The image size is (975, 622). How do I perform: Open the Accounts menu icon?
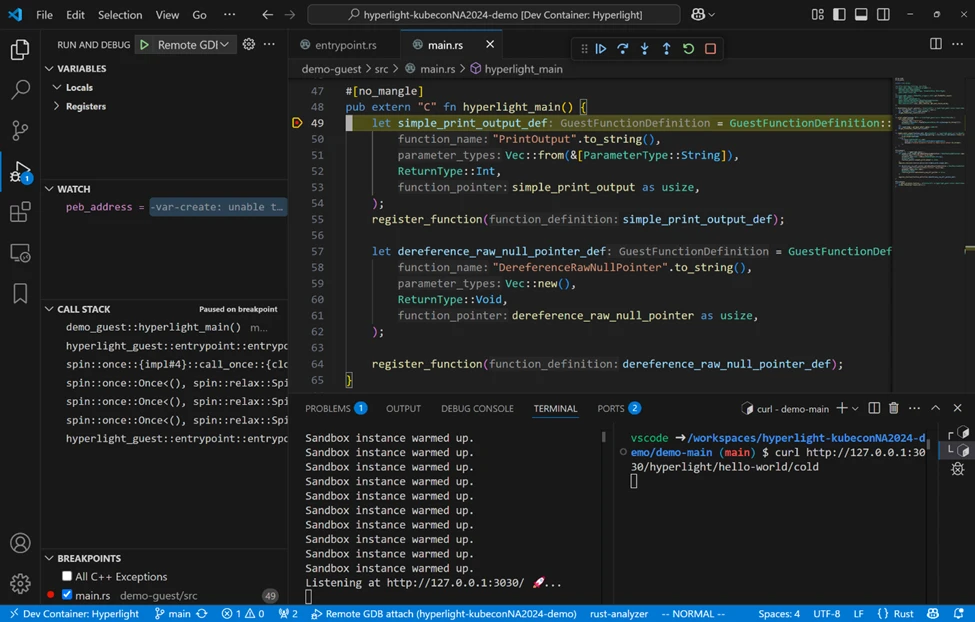tap(20, 543)
